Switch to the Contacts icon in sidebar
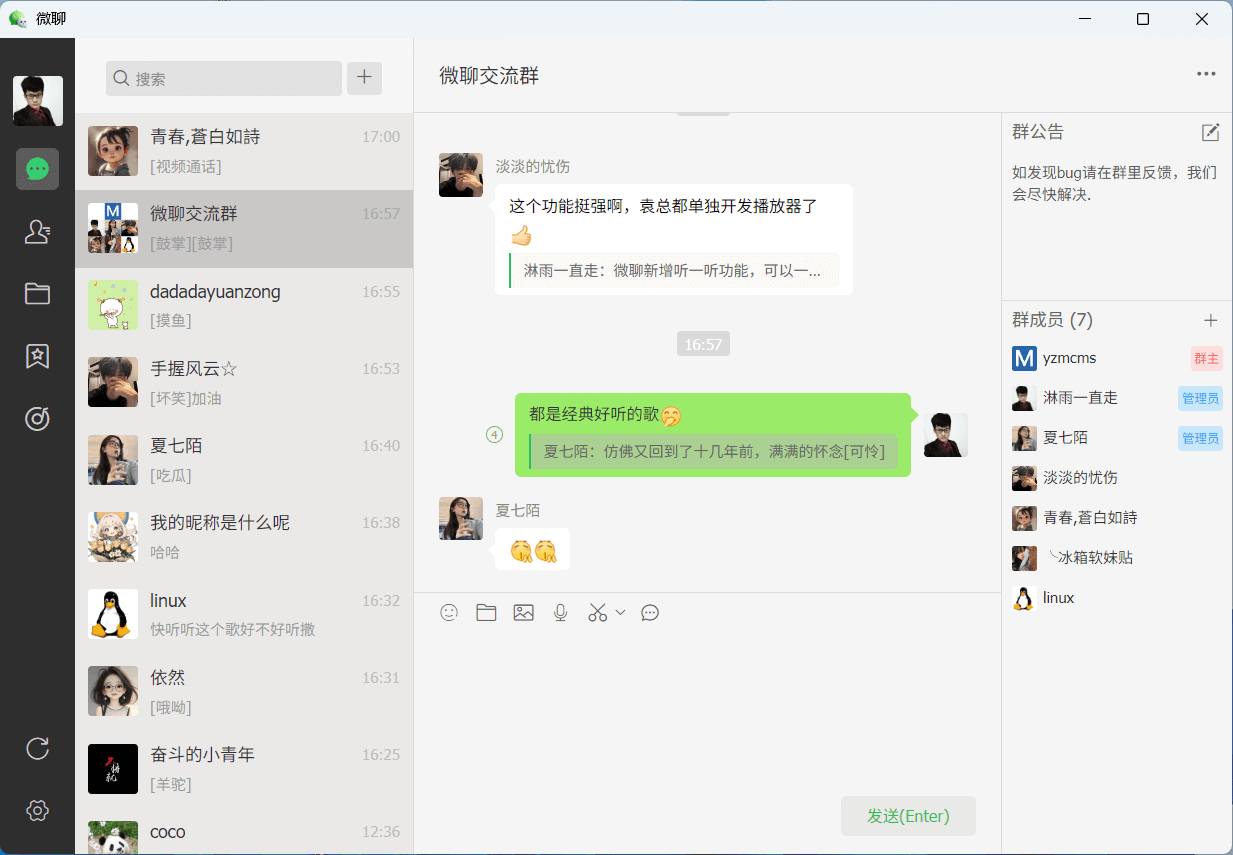 click(37, 231)
